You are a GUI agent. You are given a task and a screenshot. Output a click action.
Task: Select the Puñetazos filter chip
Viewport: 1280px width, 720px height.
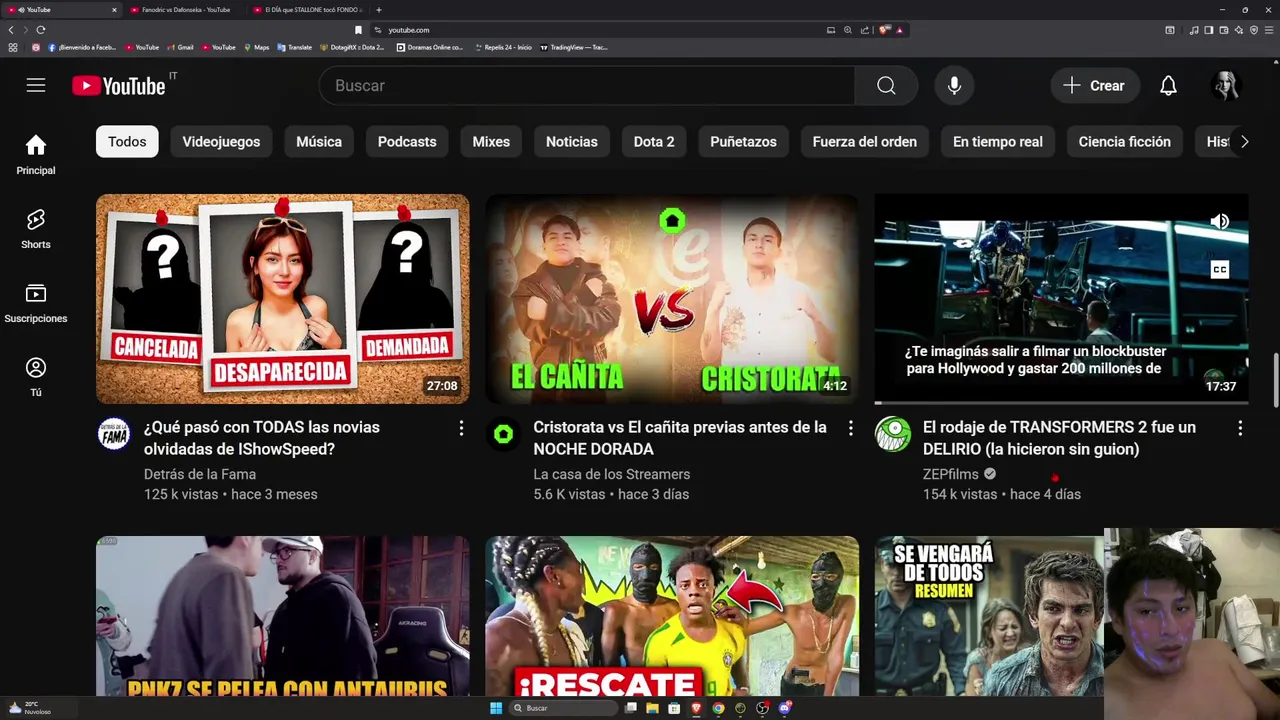tap(743, 142)
